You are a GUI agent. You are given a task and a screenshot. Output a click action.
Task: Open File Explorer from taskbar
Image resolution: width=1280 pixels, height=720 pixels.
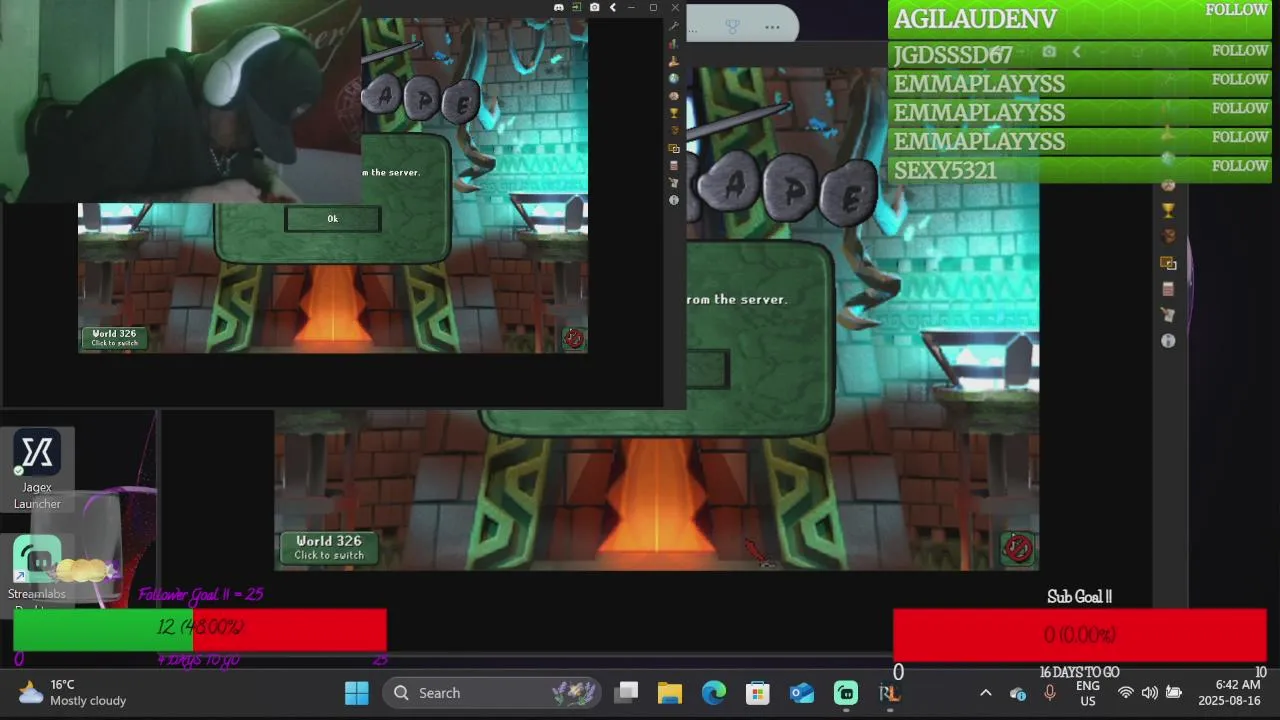click(670, 693)
